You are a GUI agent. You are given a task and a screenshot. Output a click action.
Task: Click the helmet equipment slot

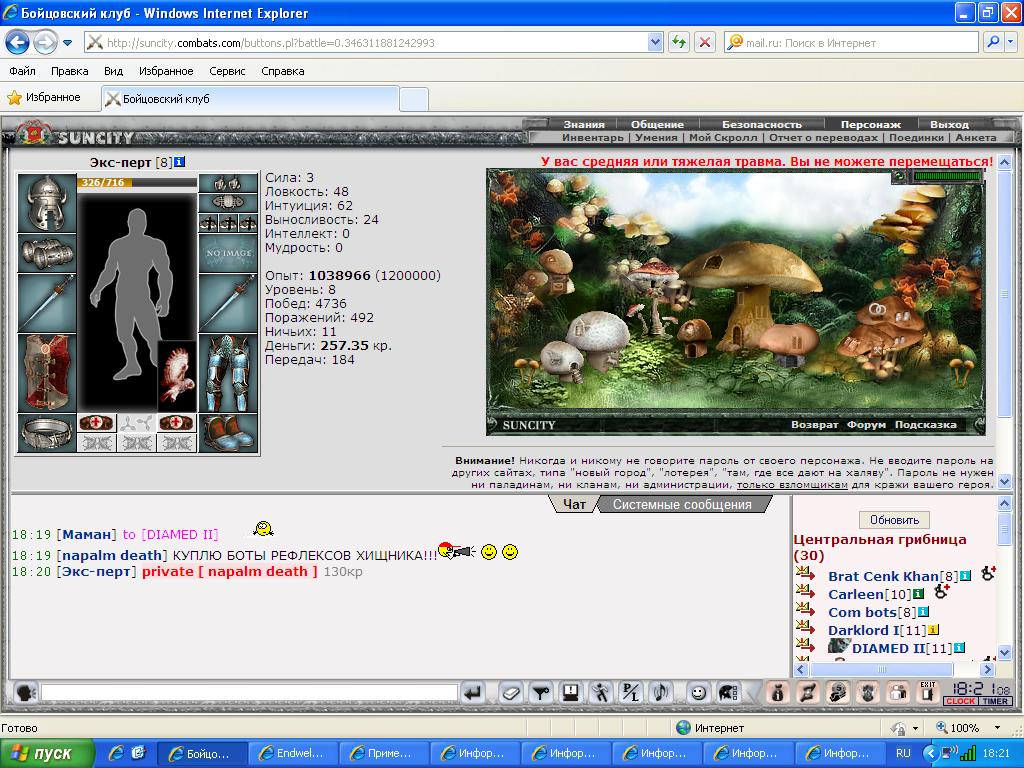coord(46,203)
